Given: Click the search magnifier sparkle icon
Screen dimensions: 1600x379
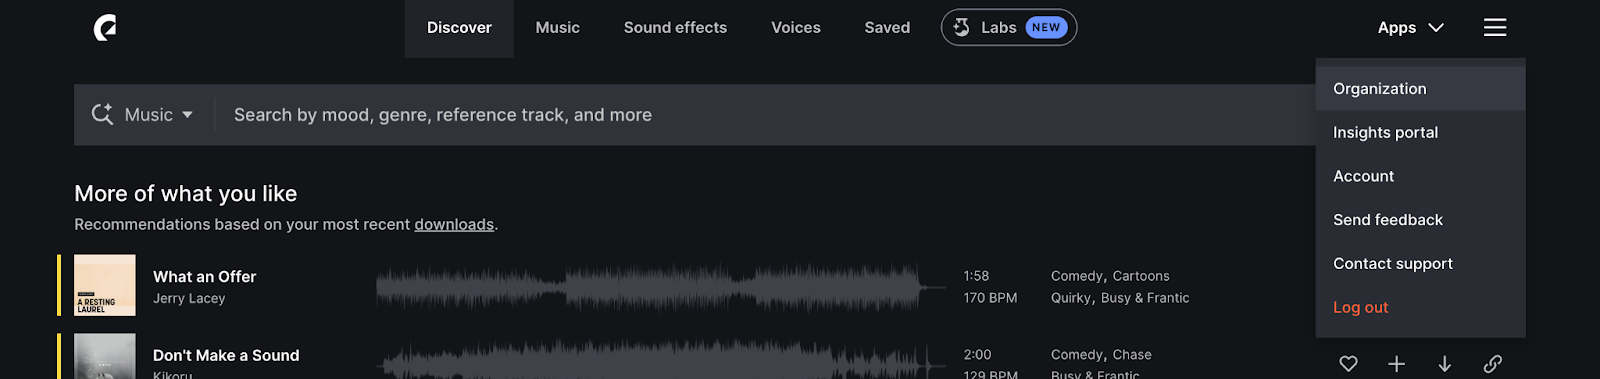Looking at the screenshot, I should 102,114.
